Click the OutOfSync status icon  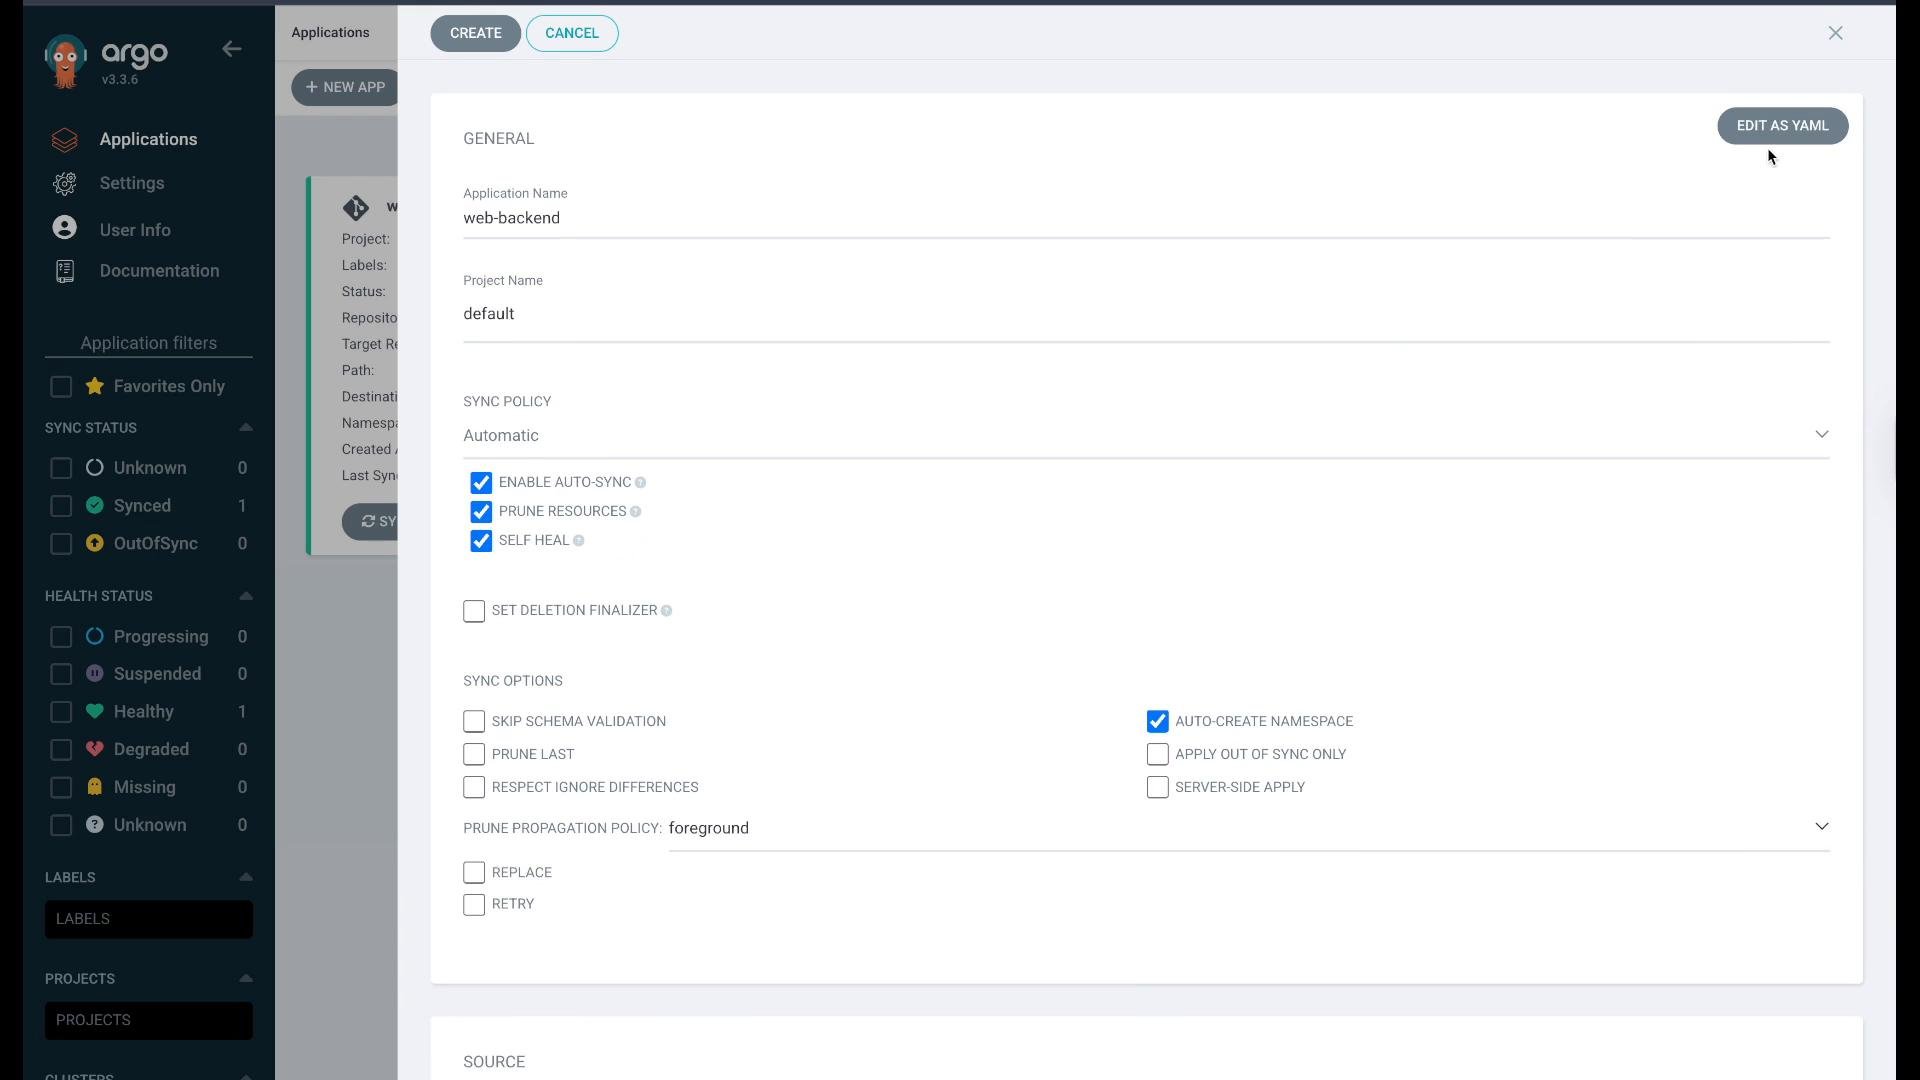click(95, 543)
